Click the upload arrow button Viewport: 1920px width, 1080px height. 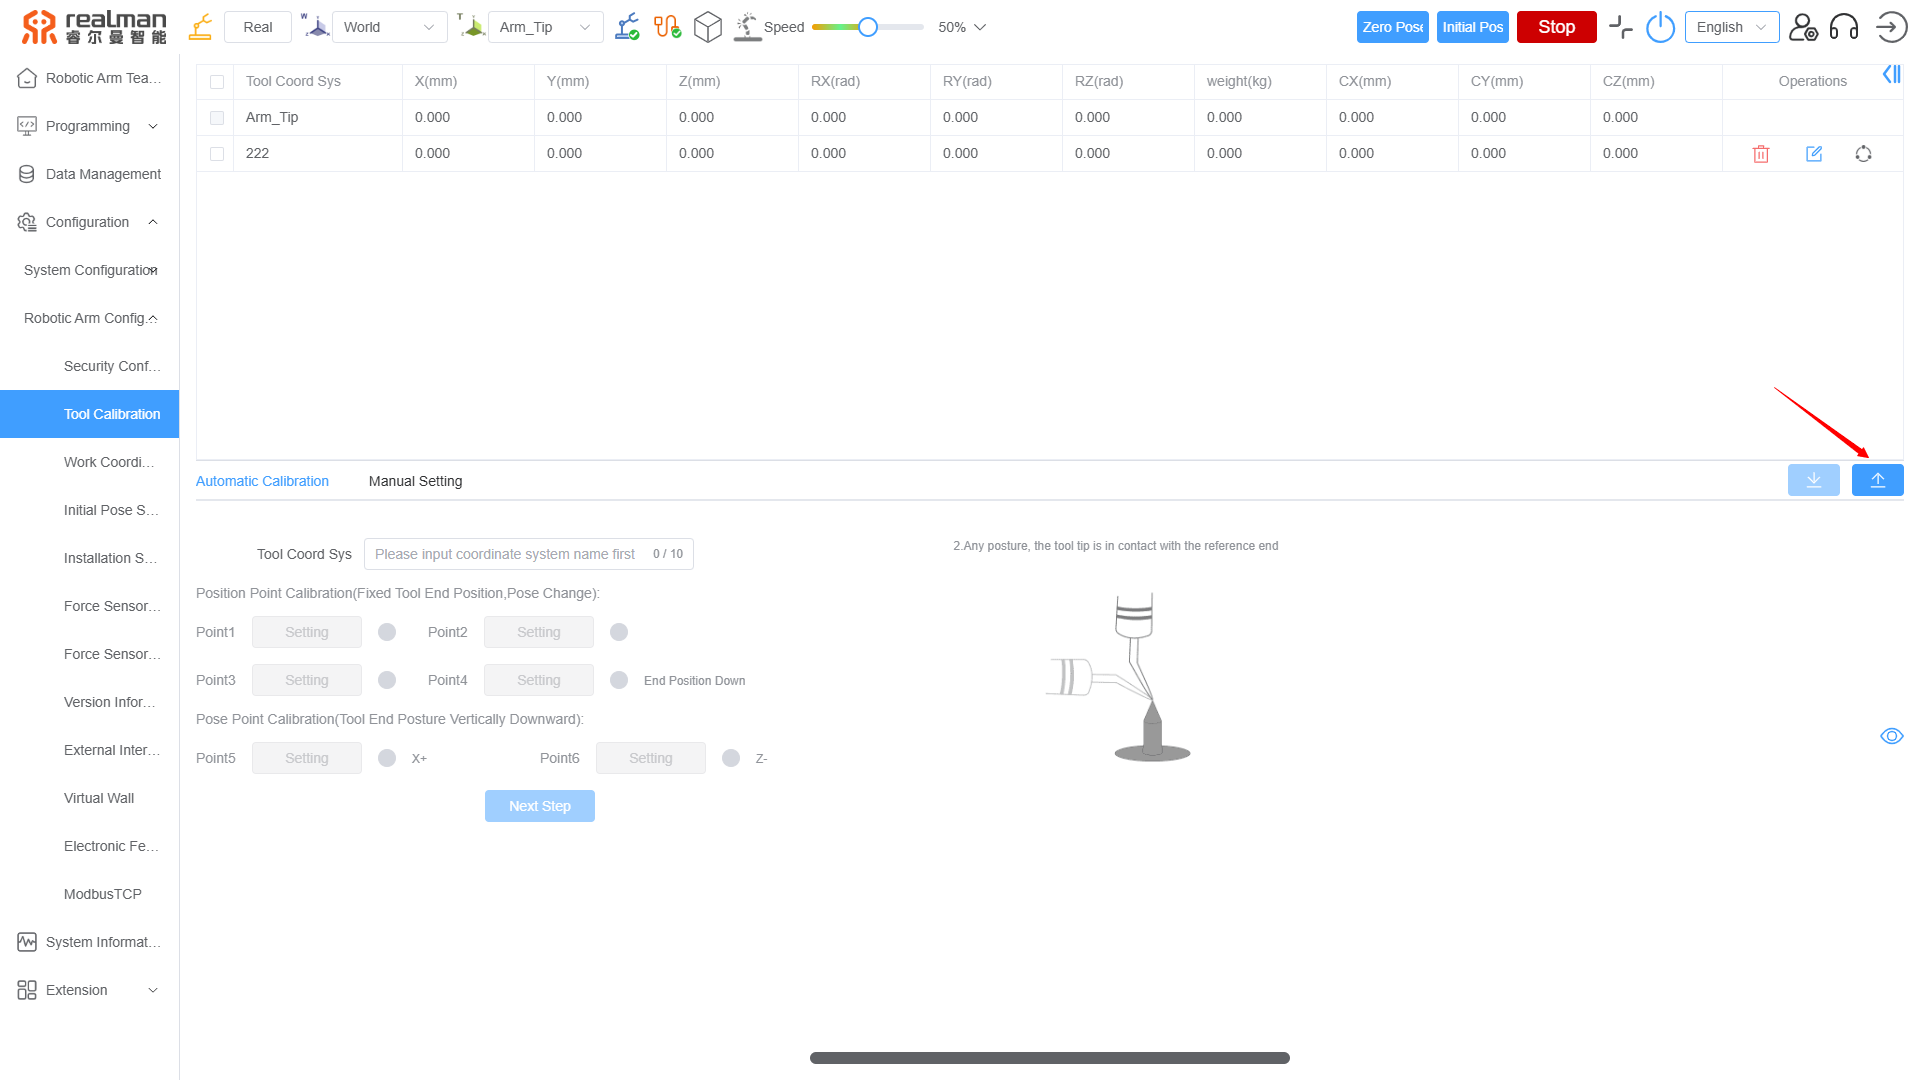point(1877,481)
